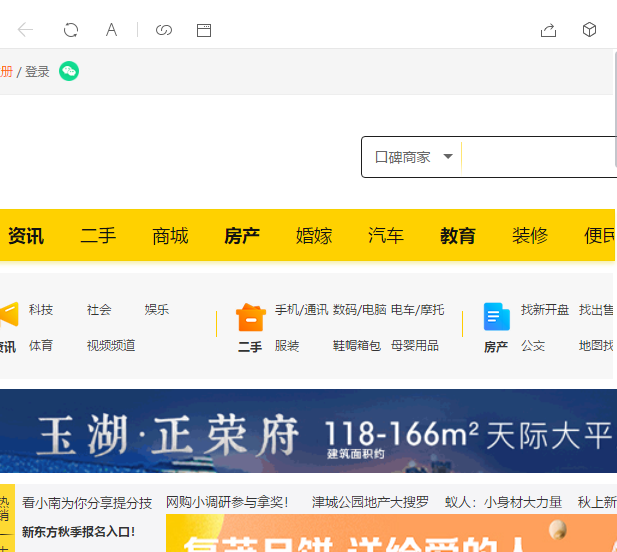Open the 教育 nav tab
Viewport: 617px width, 552px height.
tap(458, 236)
